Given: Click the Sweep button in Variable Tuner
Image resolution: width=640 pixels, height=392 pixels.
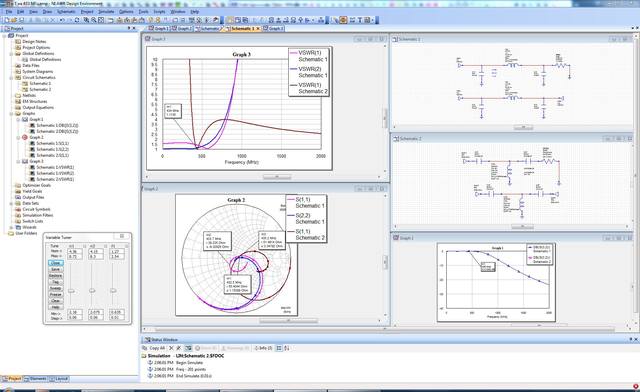Looking at the screenshot, I should pos(56,288).
